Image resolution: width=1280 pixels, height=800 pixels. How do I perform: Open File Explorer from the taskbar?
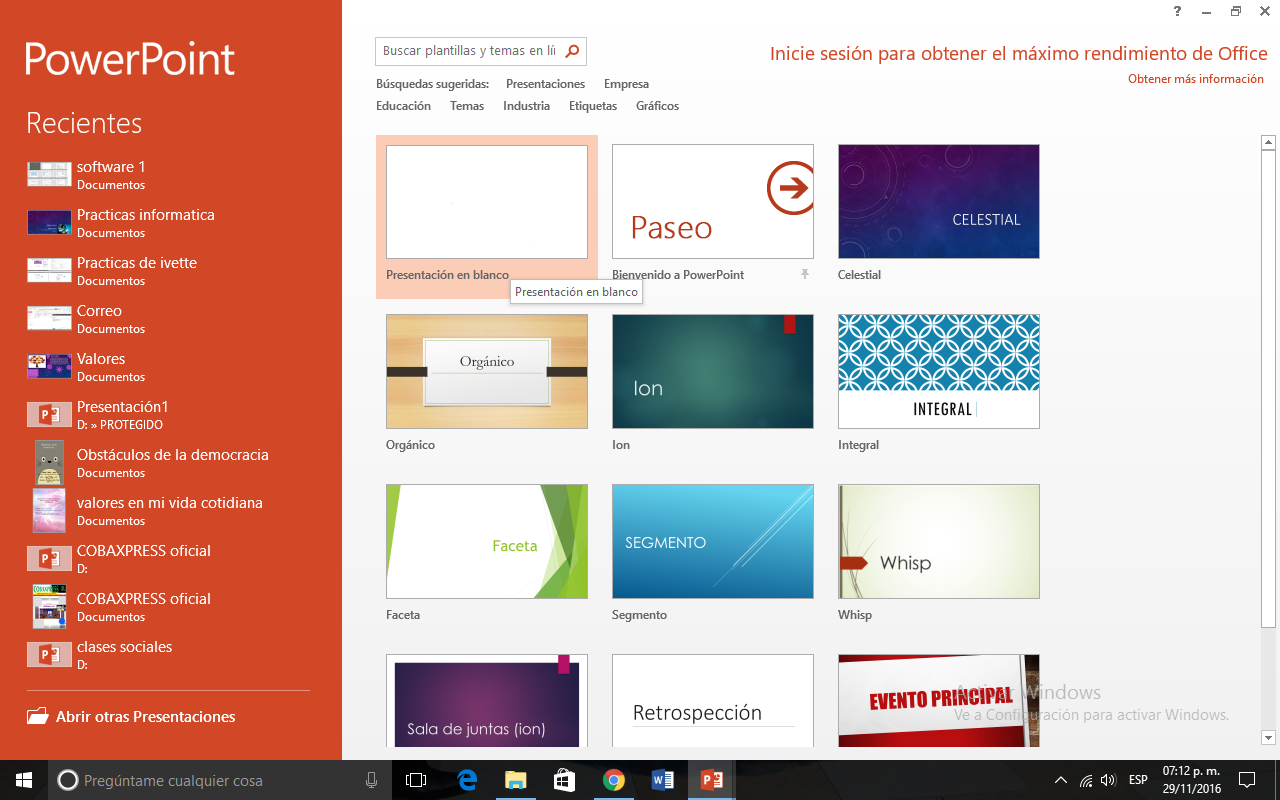point(515,779)
